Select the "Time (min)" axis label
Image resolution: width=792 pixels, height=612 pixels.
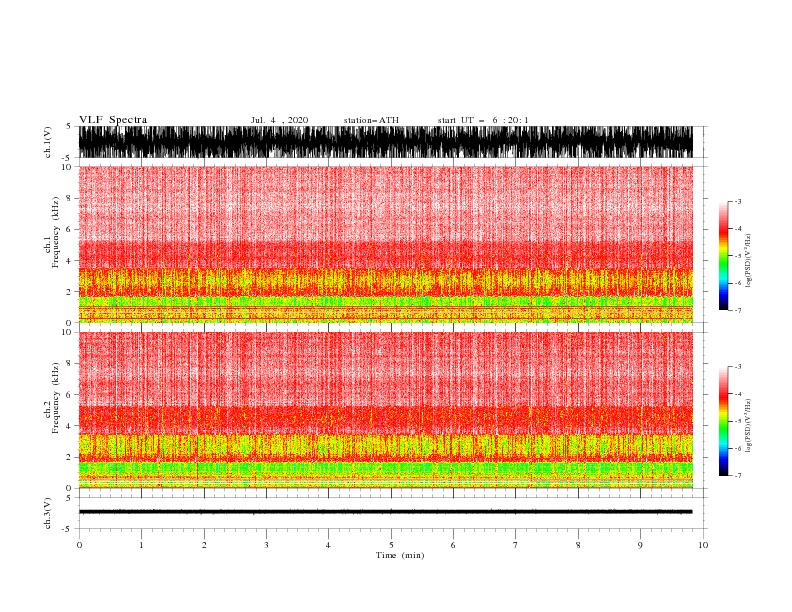click(400, 555)
